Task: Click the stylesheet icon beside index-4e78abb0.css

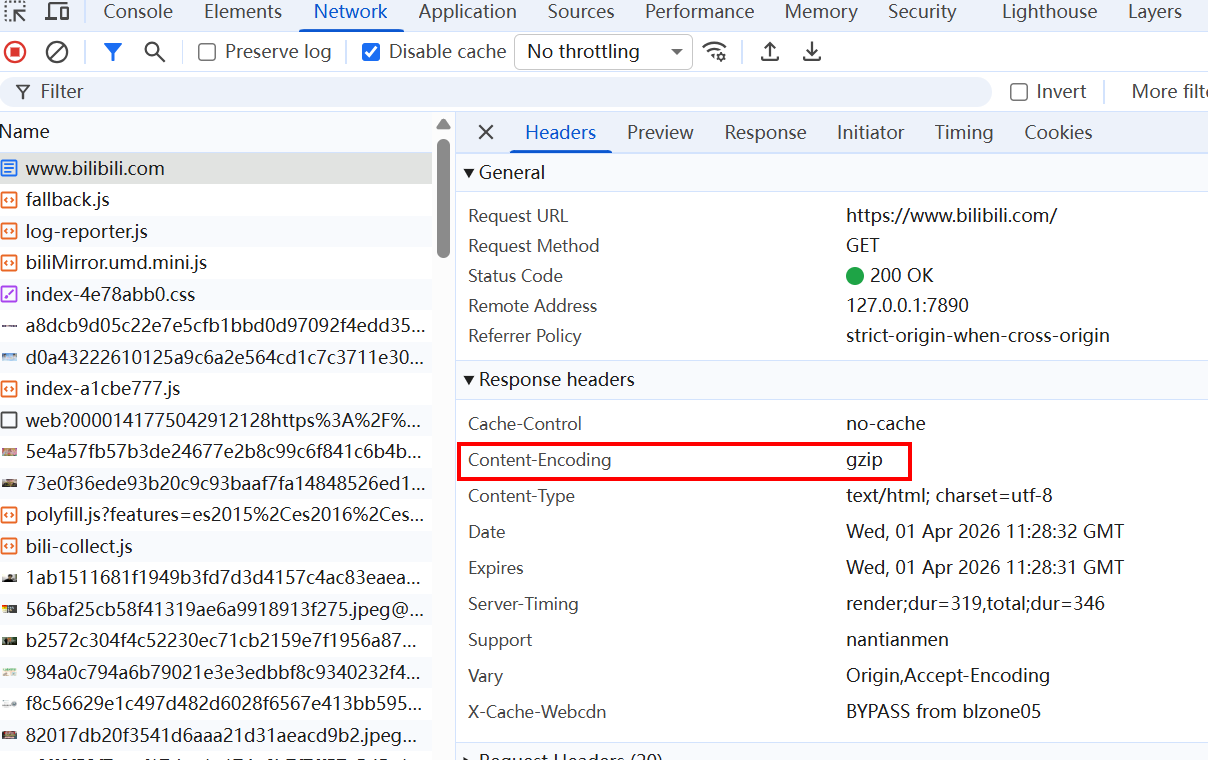Action: pos(9,294)
